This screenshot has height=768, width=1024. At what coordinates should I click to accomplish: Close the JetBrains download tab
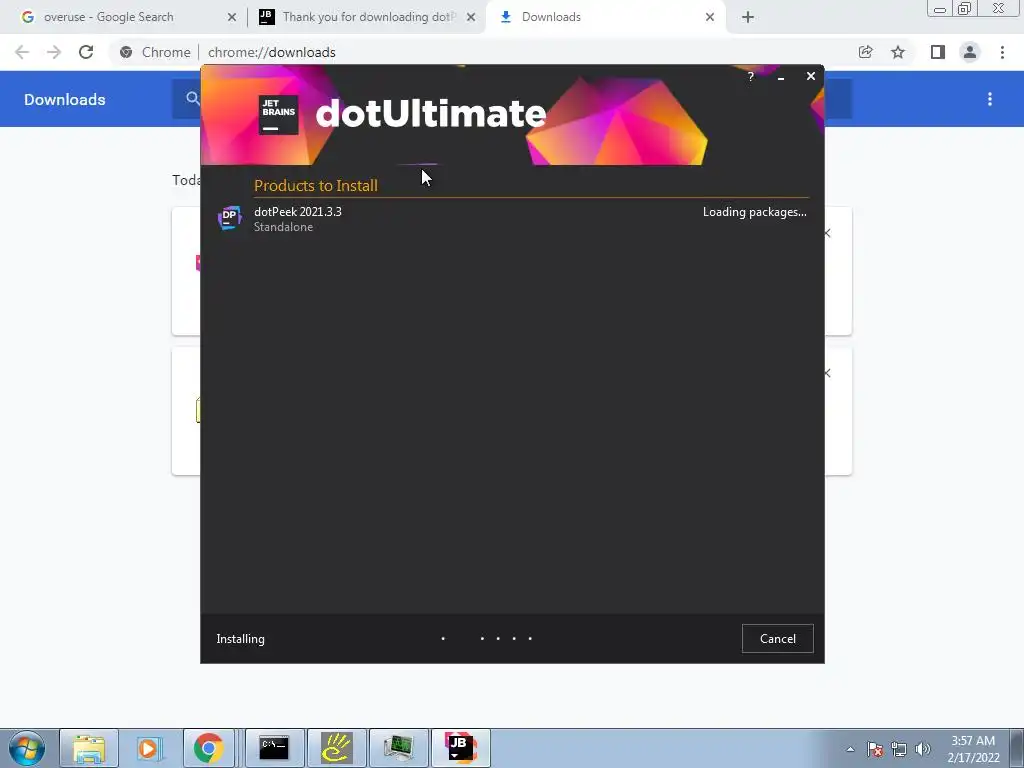click(x=471, y=17)
